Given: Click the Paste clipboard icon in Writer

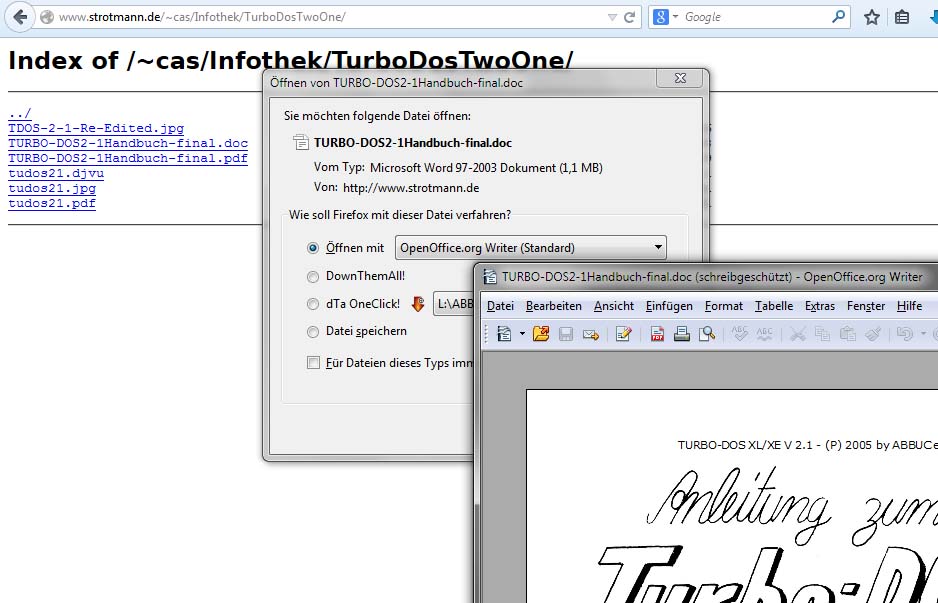Looking at the screenshot, I should click(848, 333).
